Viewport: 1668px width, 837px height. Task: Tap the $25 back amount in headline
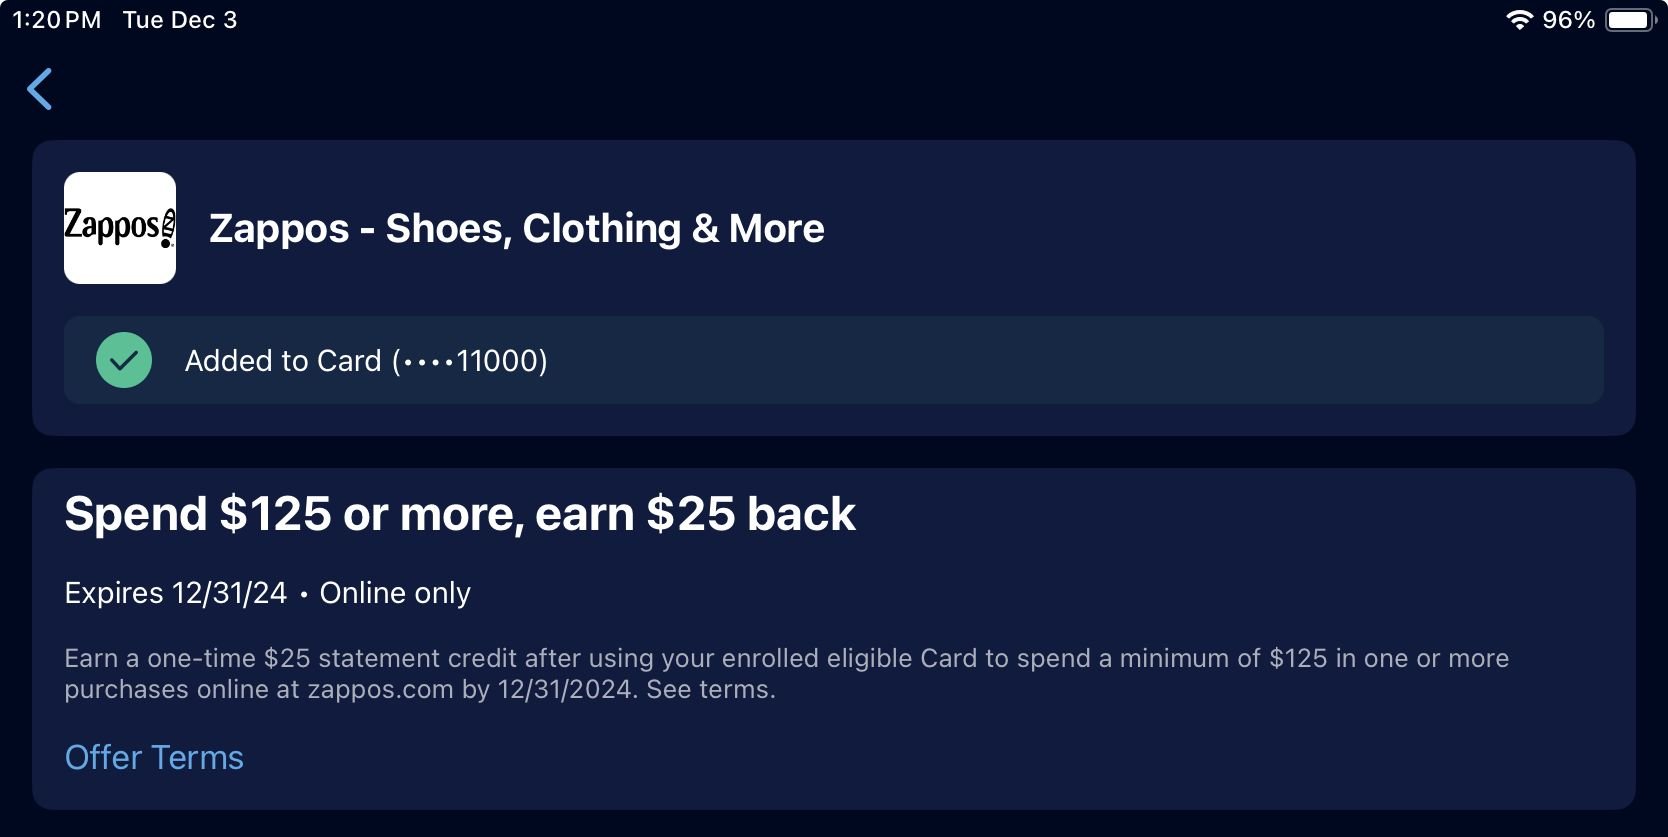point(750,514)
